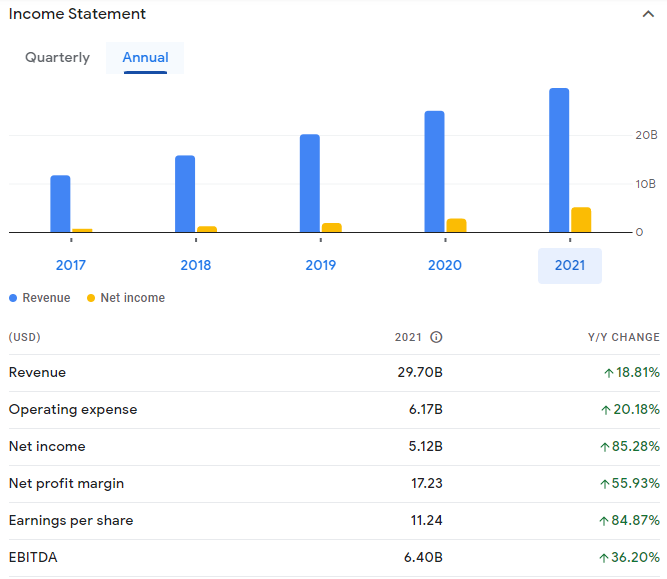
Task: Select the Annual tab
Action: pyautogui.click(x=145, y=57)
